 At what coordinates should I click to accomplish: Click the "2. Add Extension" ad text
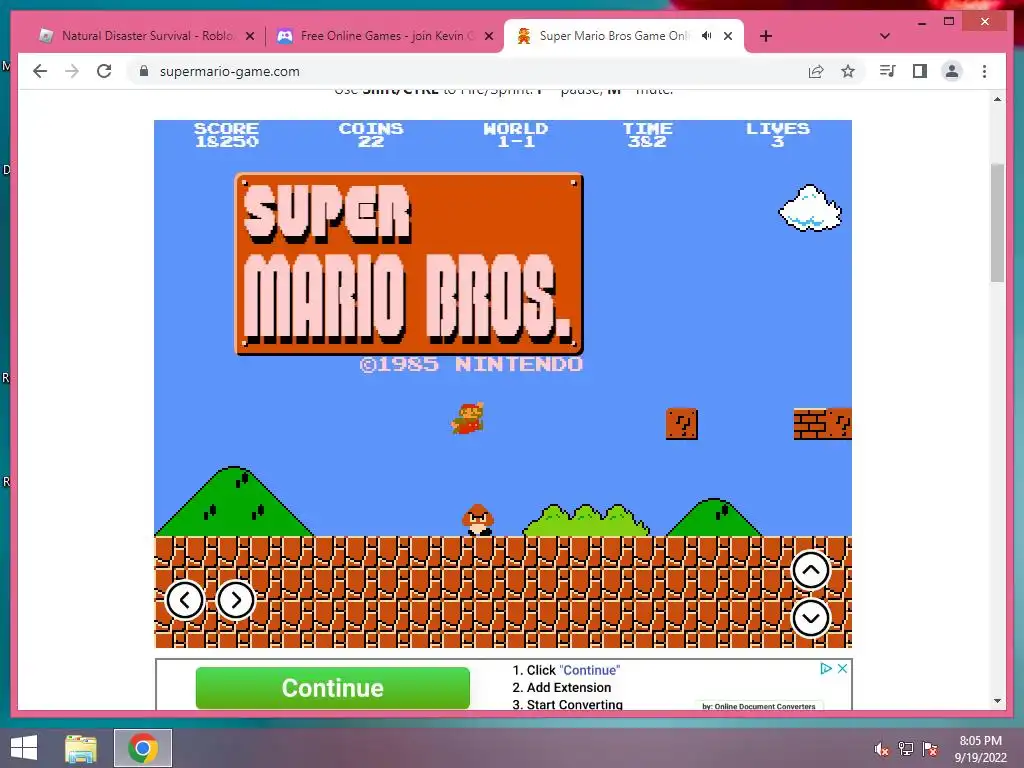562,687
